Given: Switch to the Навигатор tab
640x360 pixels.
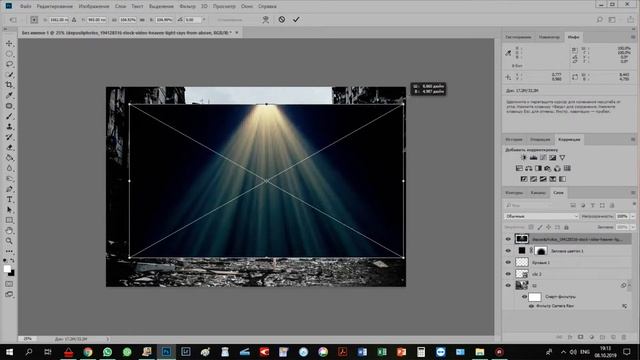Looking at the screenshot, I should point(549,37).
